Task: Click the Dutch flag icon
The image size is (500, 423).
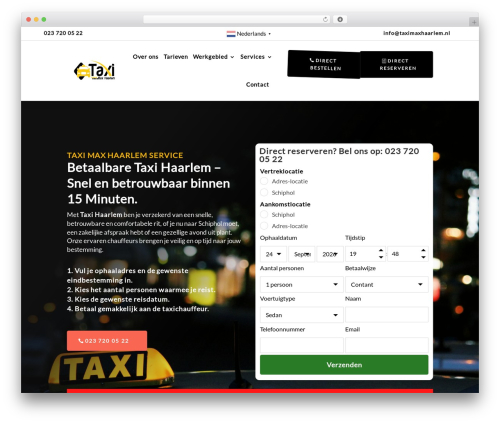Action: pos(231,34)
